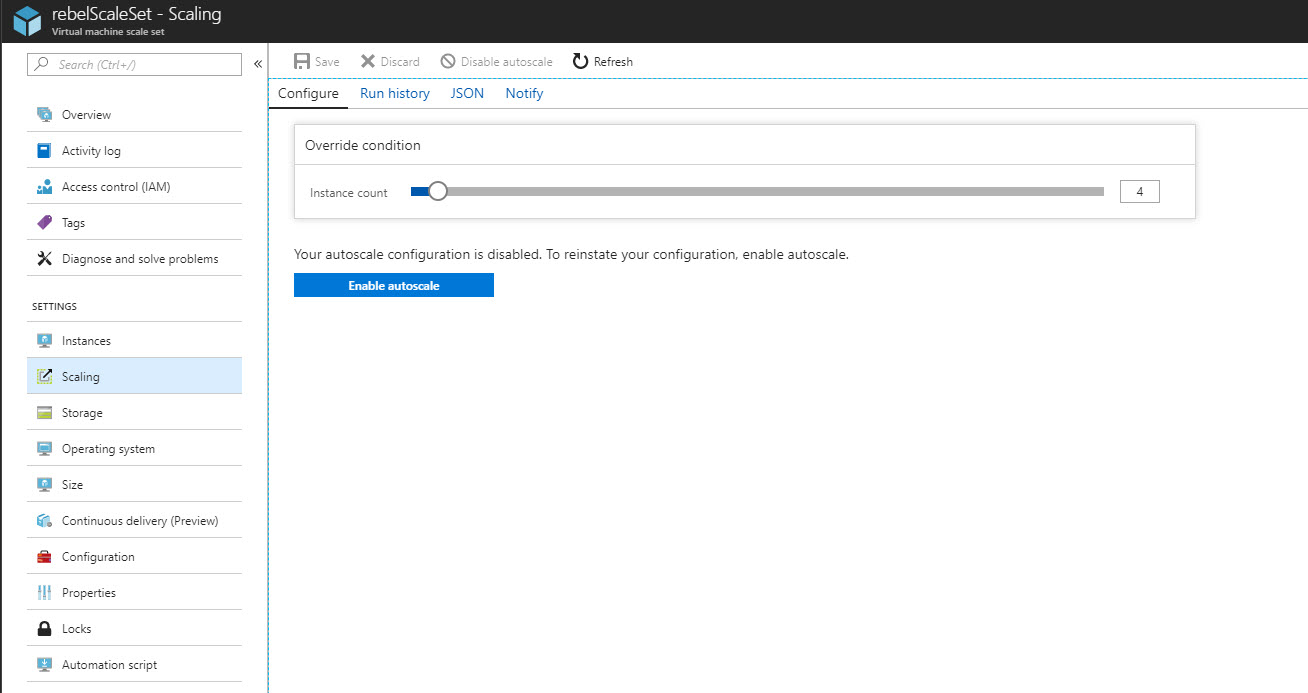Click the instance count number field
Image resolution: width=1308 pixels, height=693 pixels.
(1140, 191)
